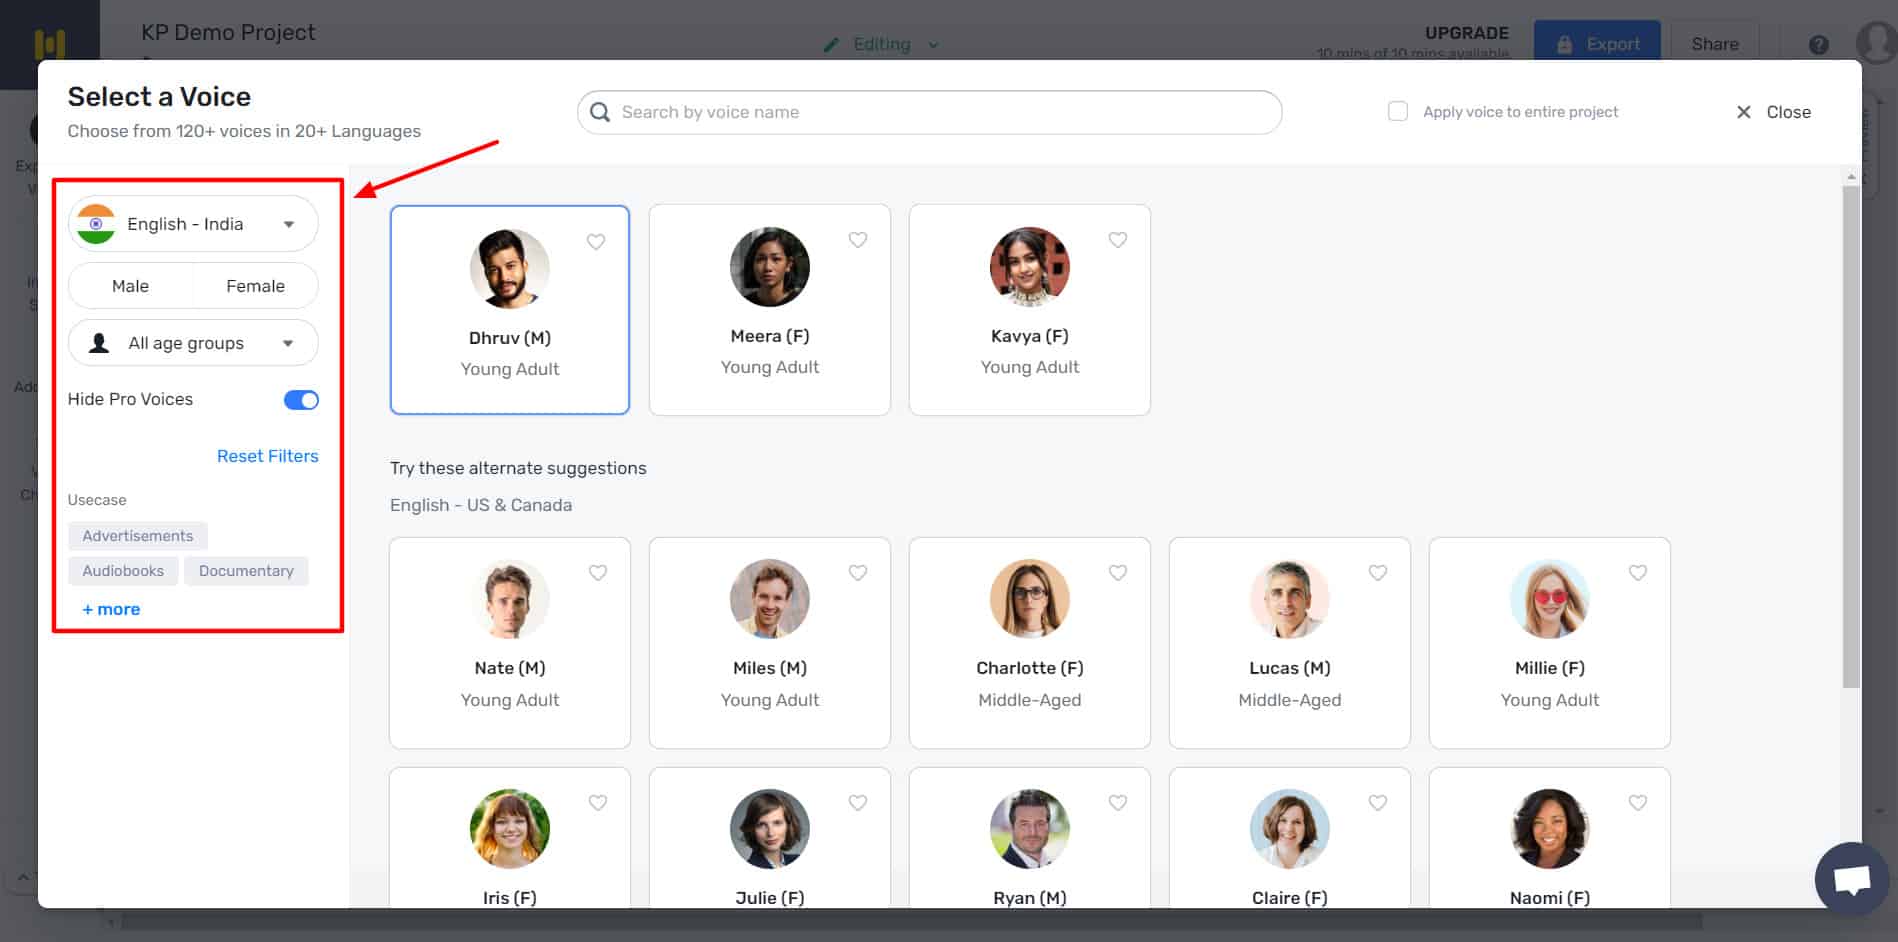The width and height of the screenshot is (1898, 942).
Task: Click the heart icon on Lucas card
Action: point(1378,573)
